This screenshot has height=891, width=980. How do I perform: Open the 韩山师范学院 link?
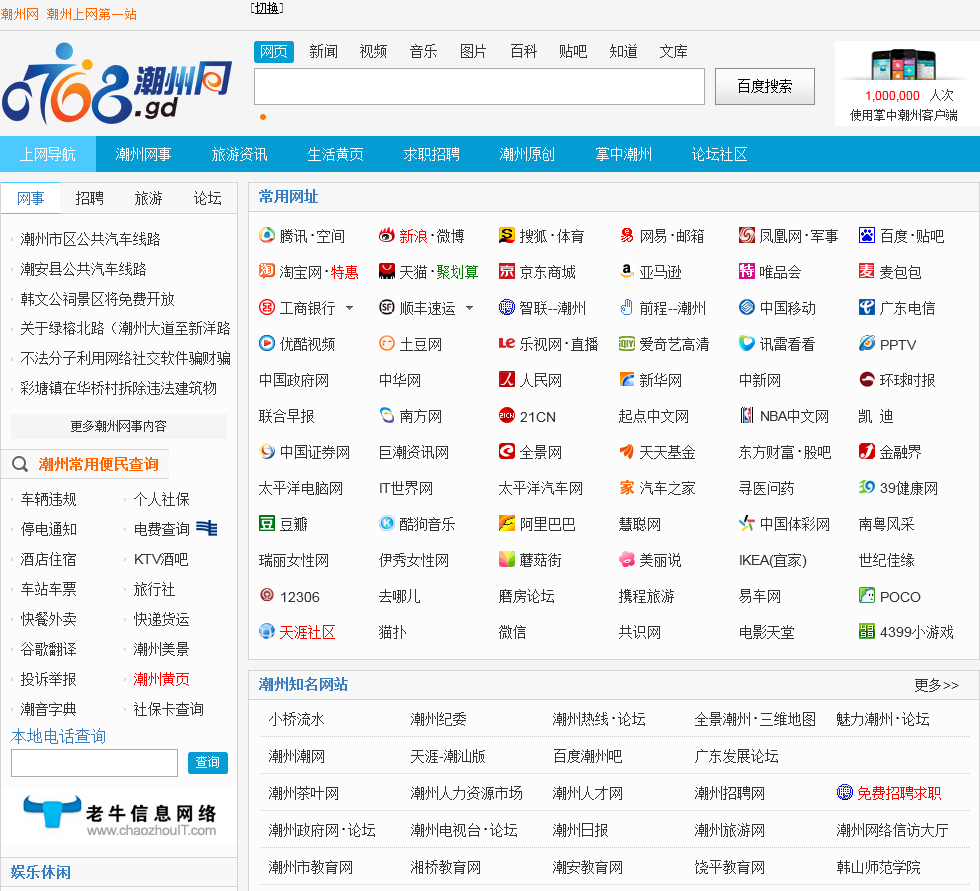point(878,867)
